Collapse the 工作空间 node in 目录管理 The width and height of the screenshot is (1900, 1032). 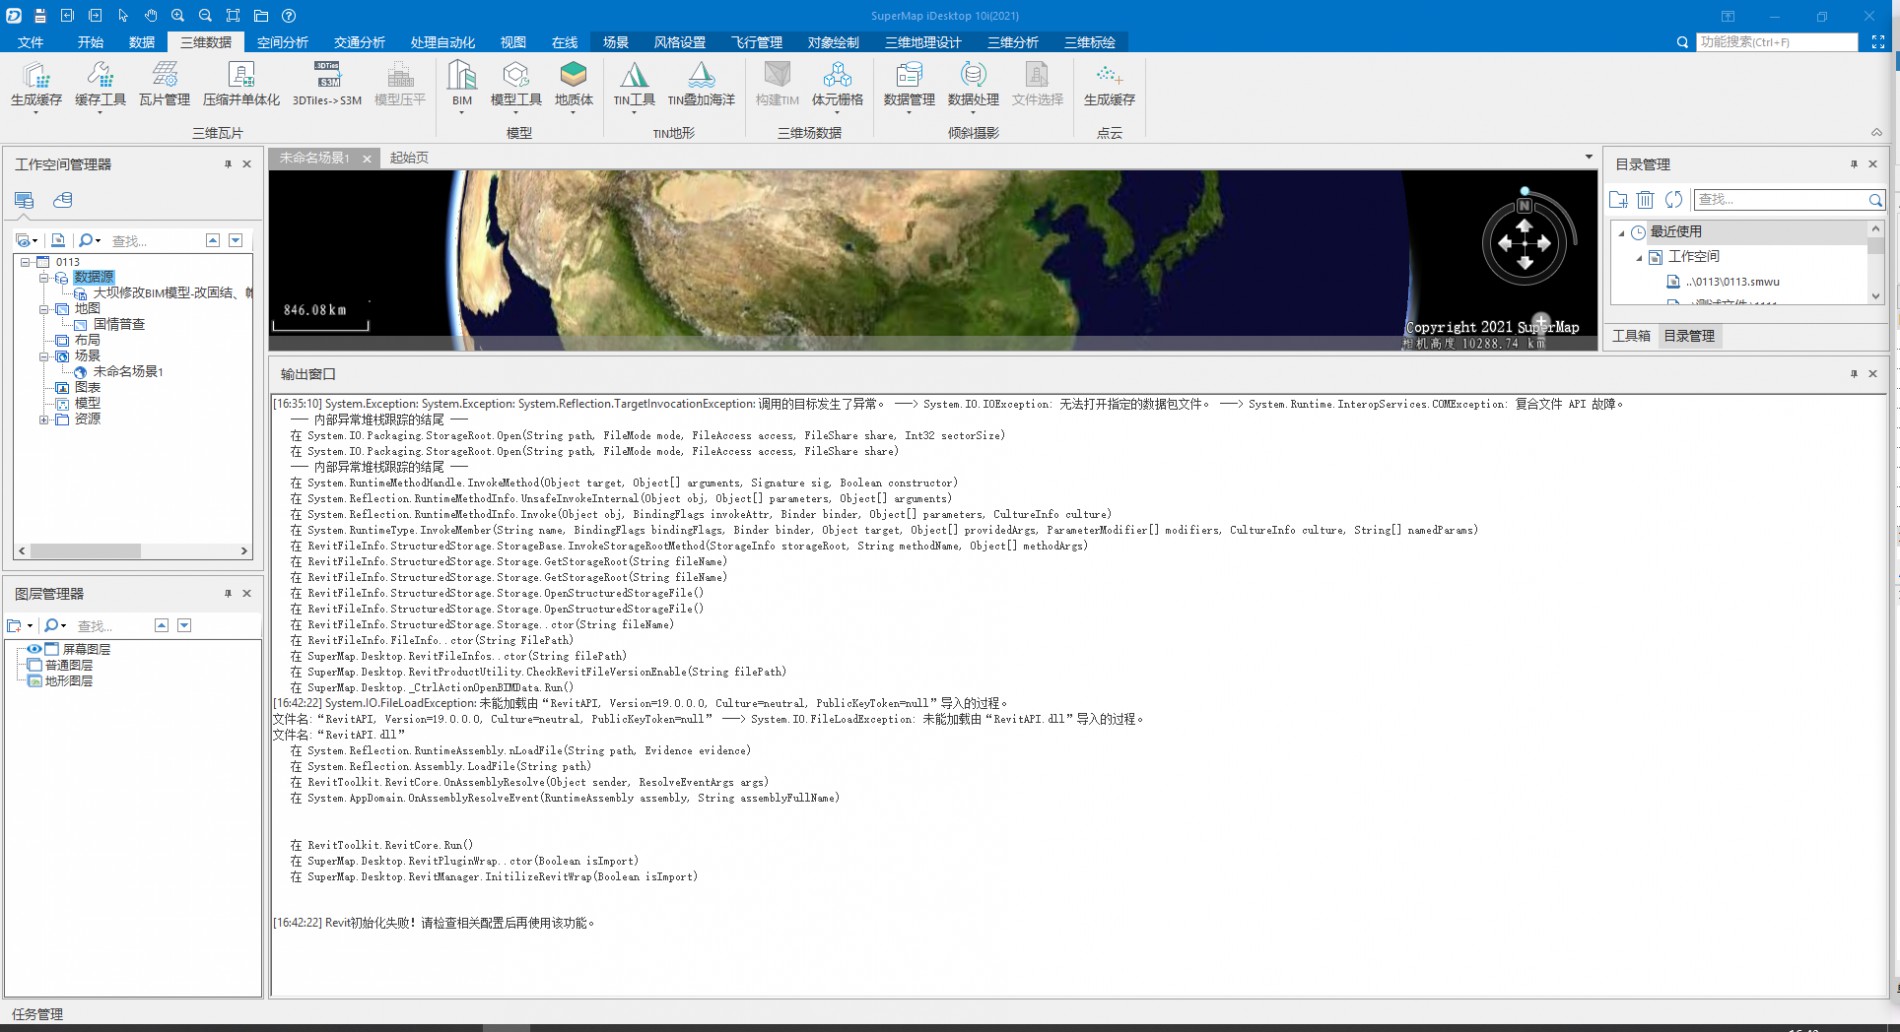coord(1639,258)
